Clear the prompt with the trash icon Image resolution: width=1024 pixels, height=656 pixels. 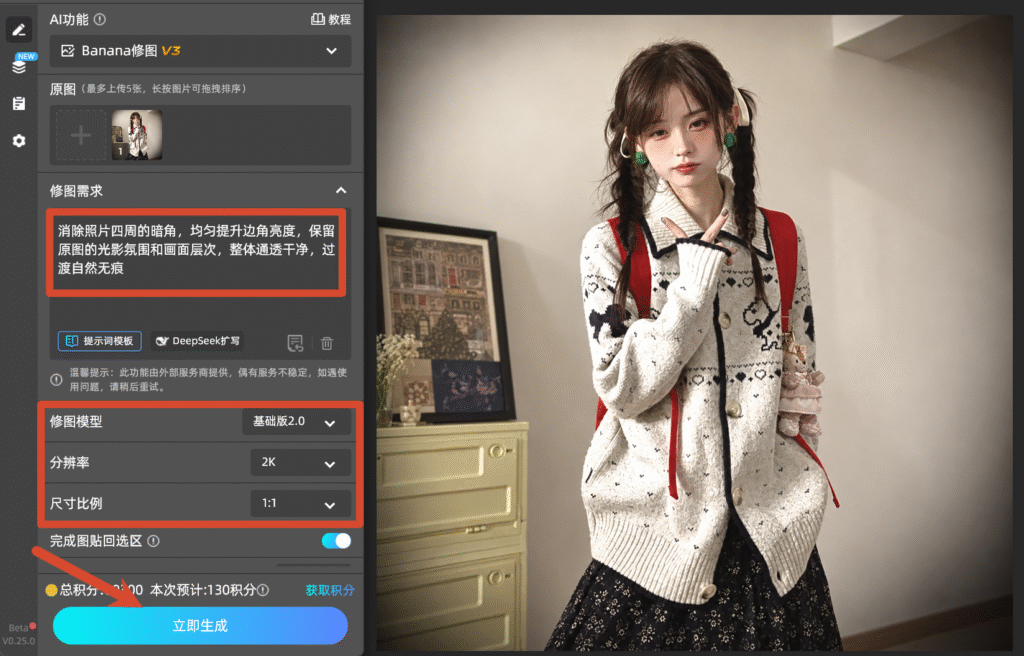(327, 342)
